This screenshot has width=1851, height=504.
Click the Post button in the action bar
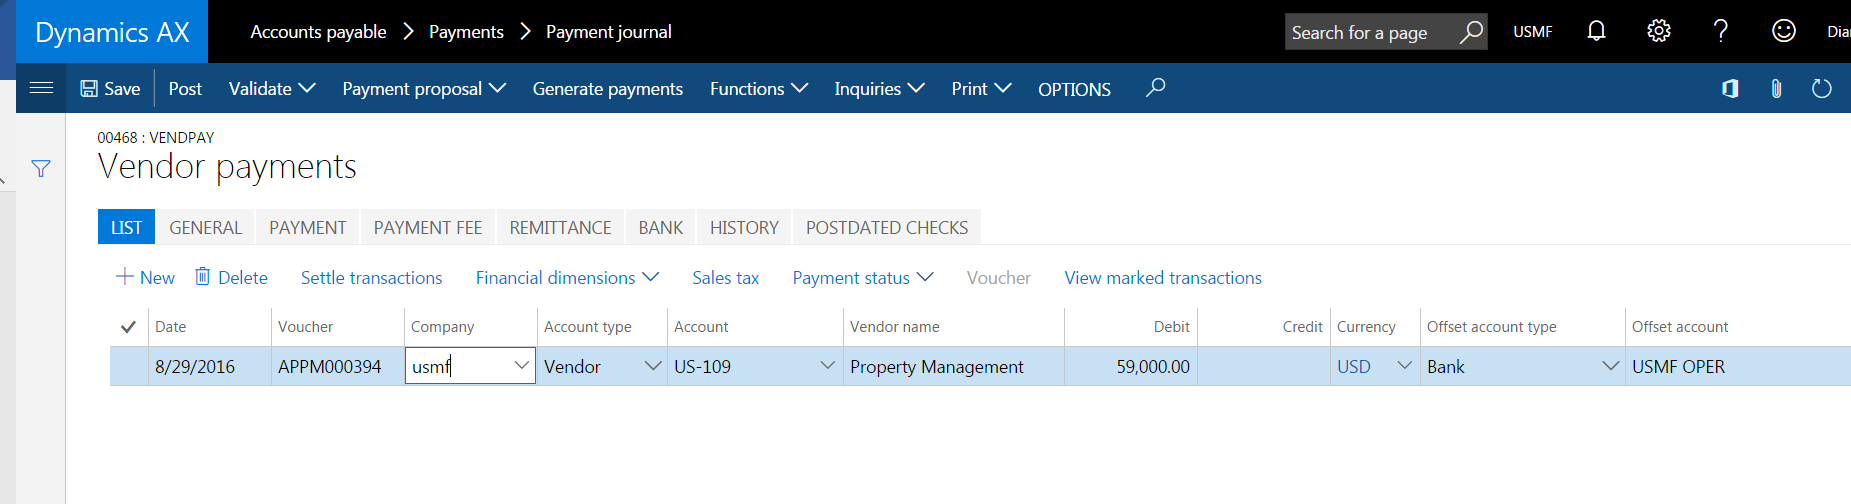[x=185, y=89]
